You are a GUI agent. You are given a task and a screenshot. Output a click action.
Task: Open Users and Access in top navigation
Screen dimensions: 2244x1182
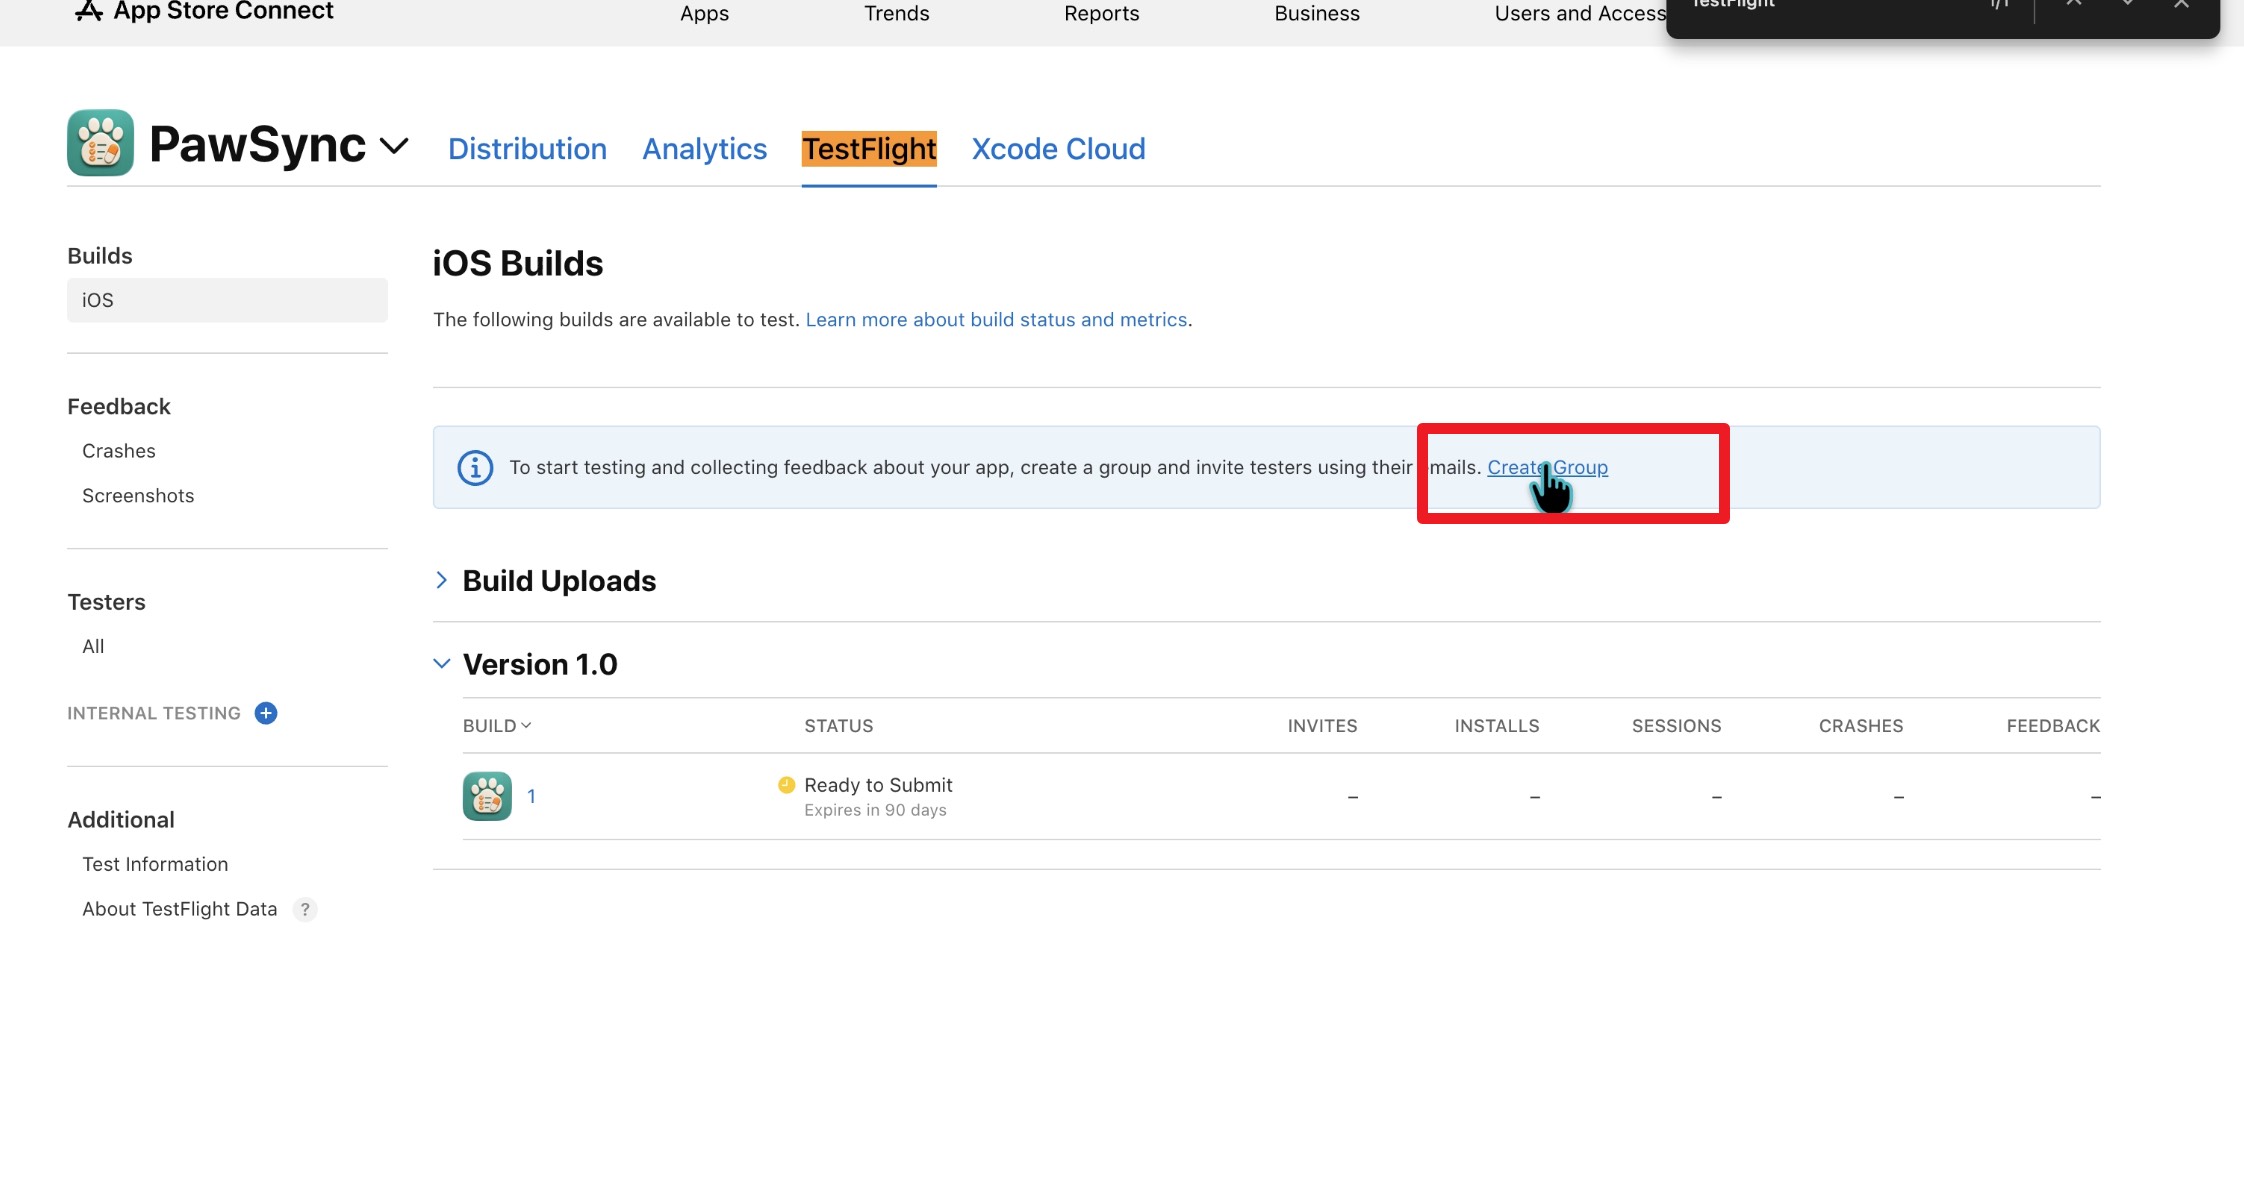coord(1580,13)
